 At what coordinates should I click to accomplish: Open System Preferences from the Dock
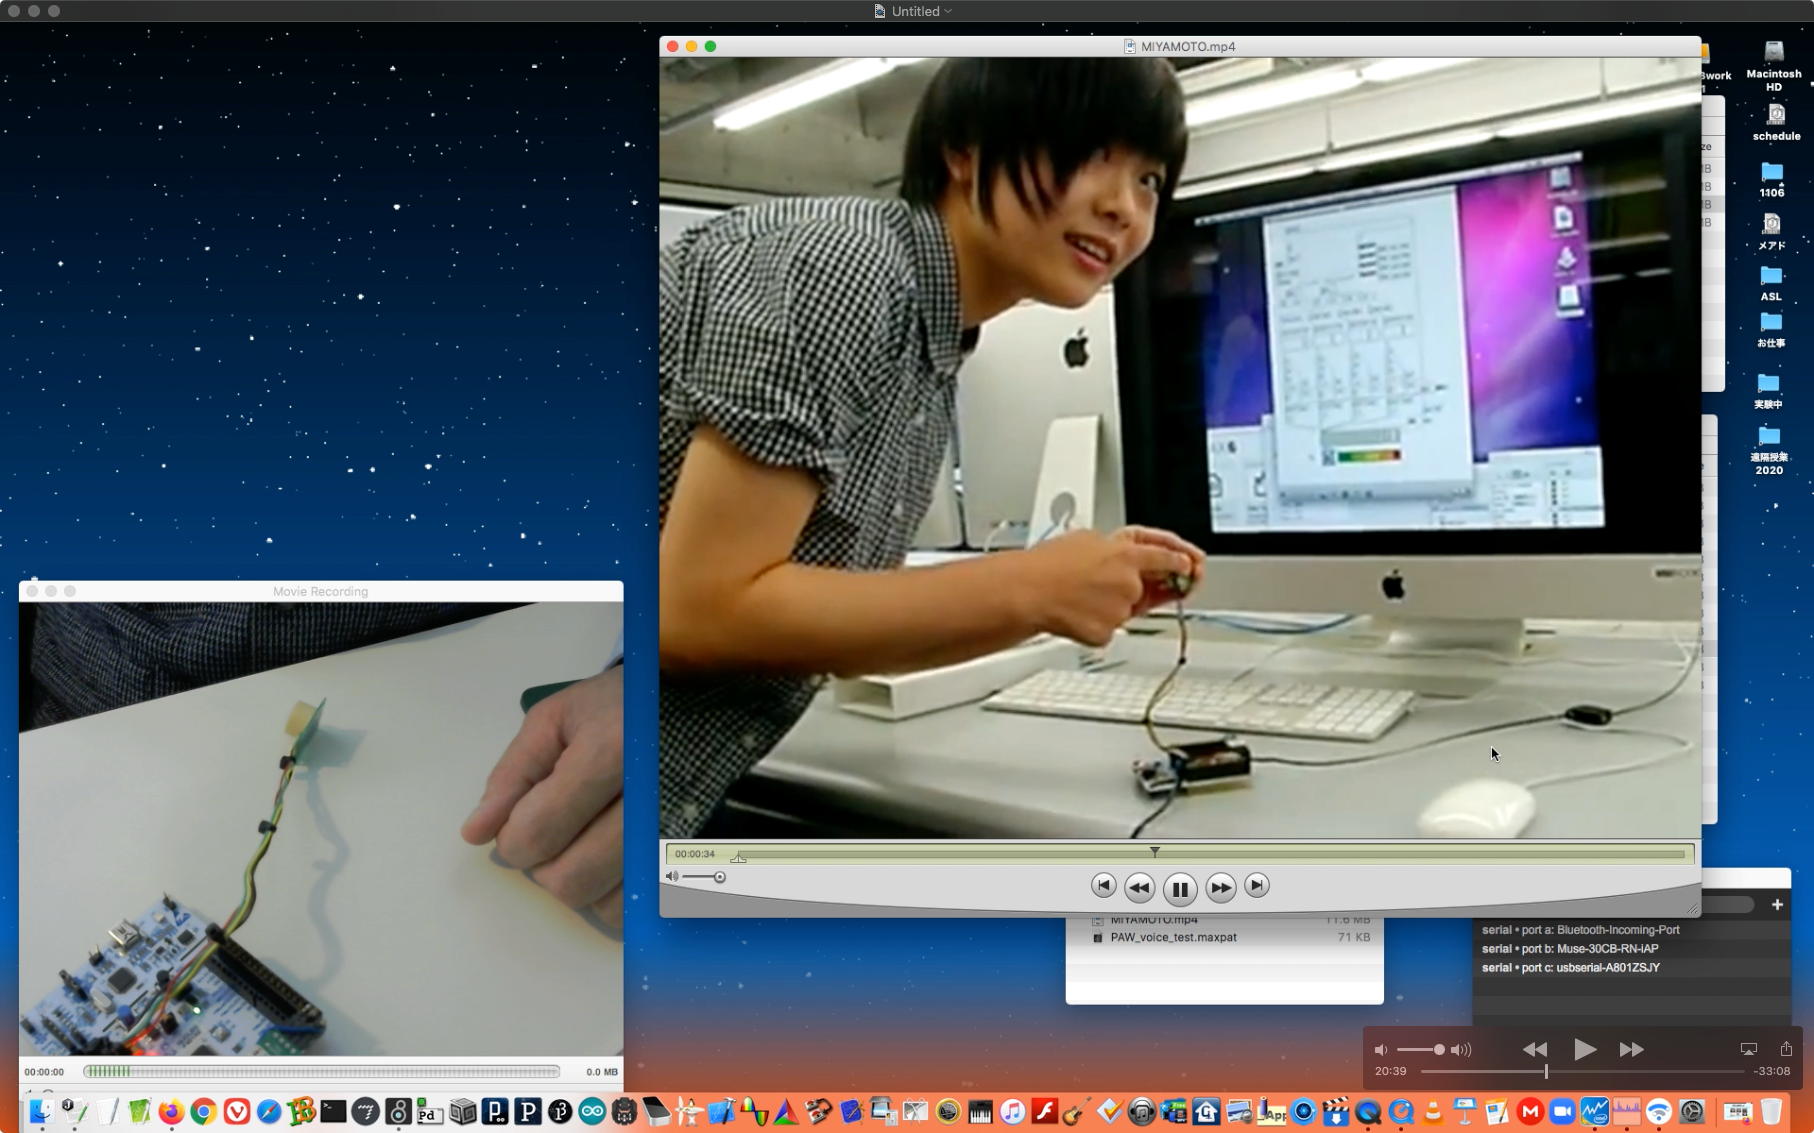[1692, 1111]
